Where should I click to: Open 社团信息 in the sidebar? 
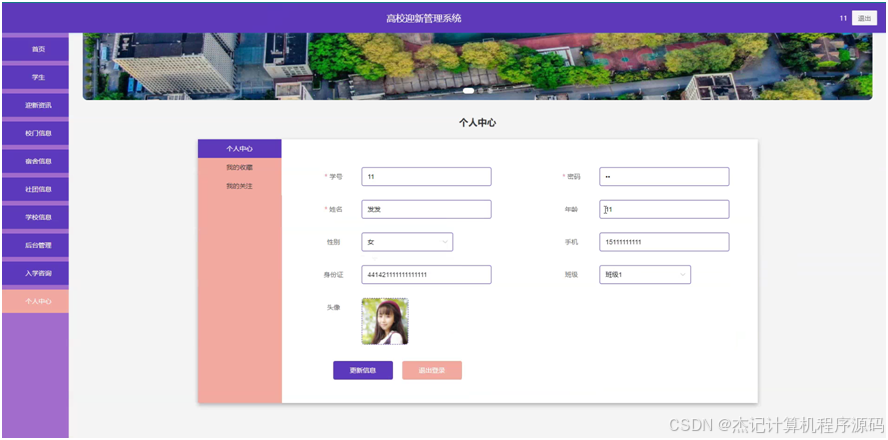[x=36, y=189]
